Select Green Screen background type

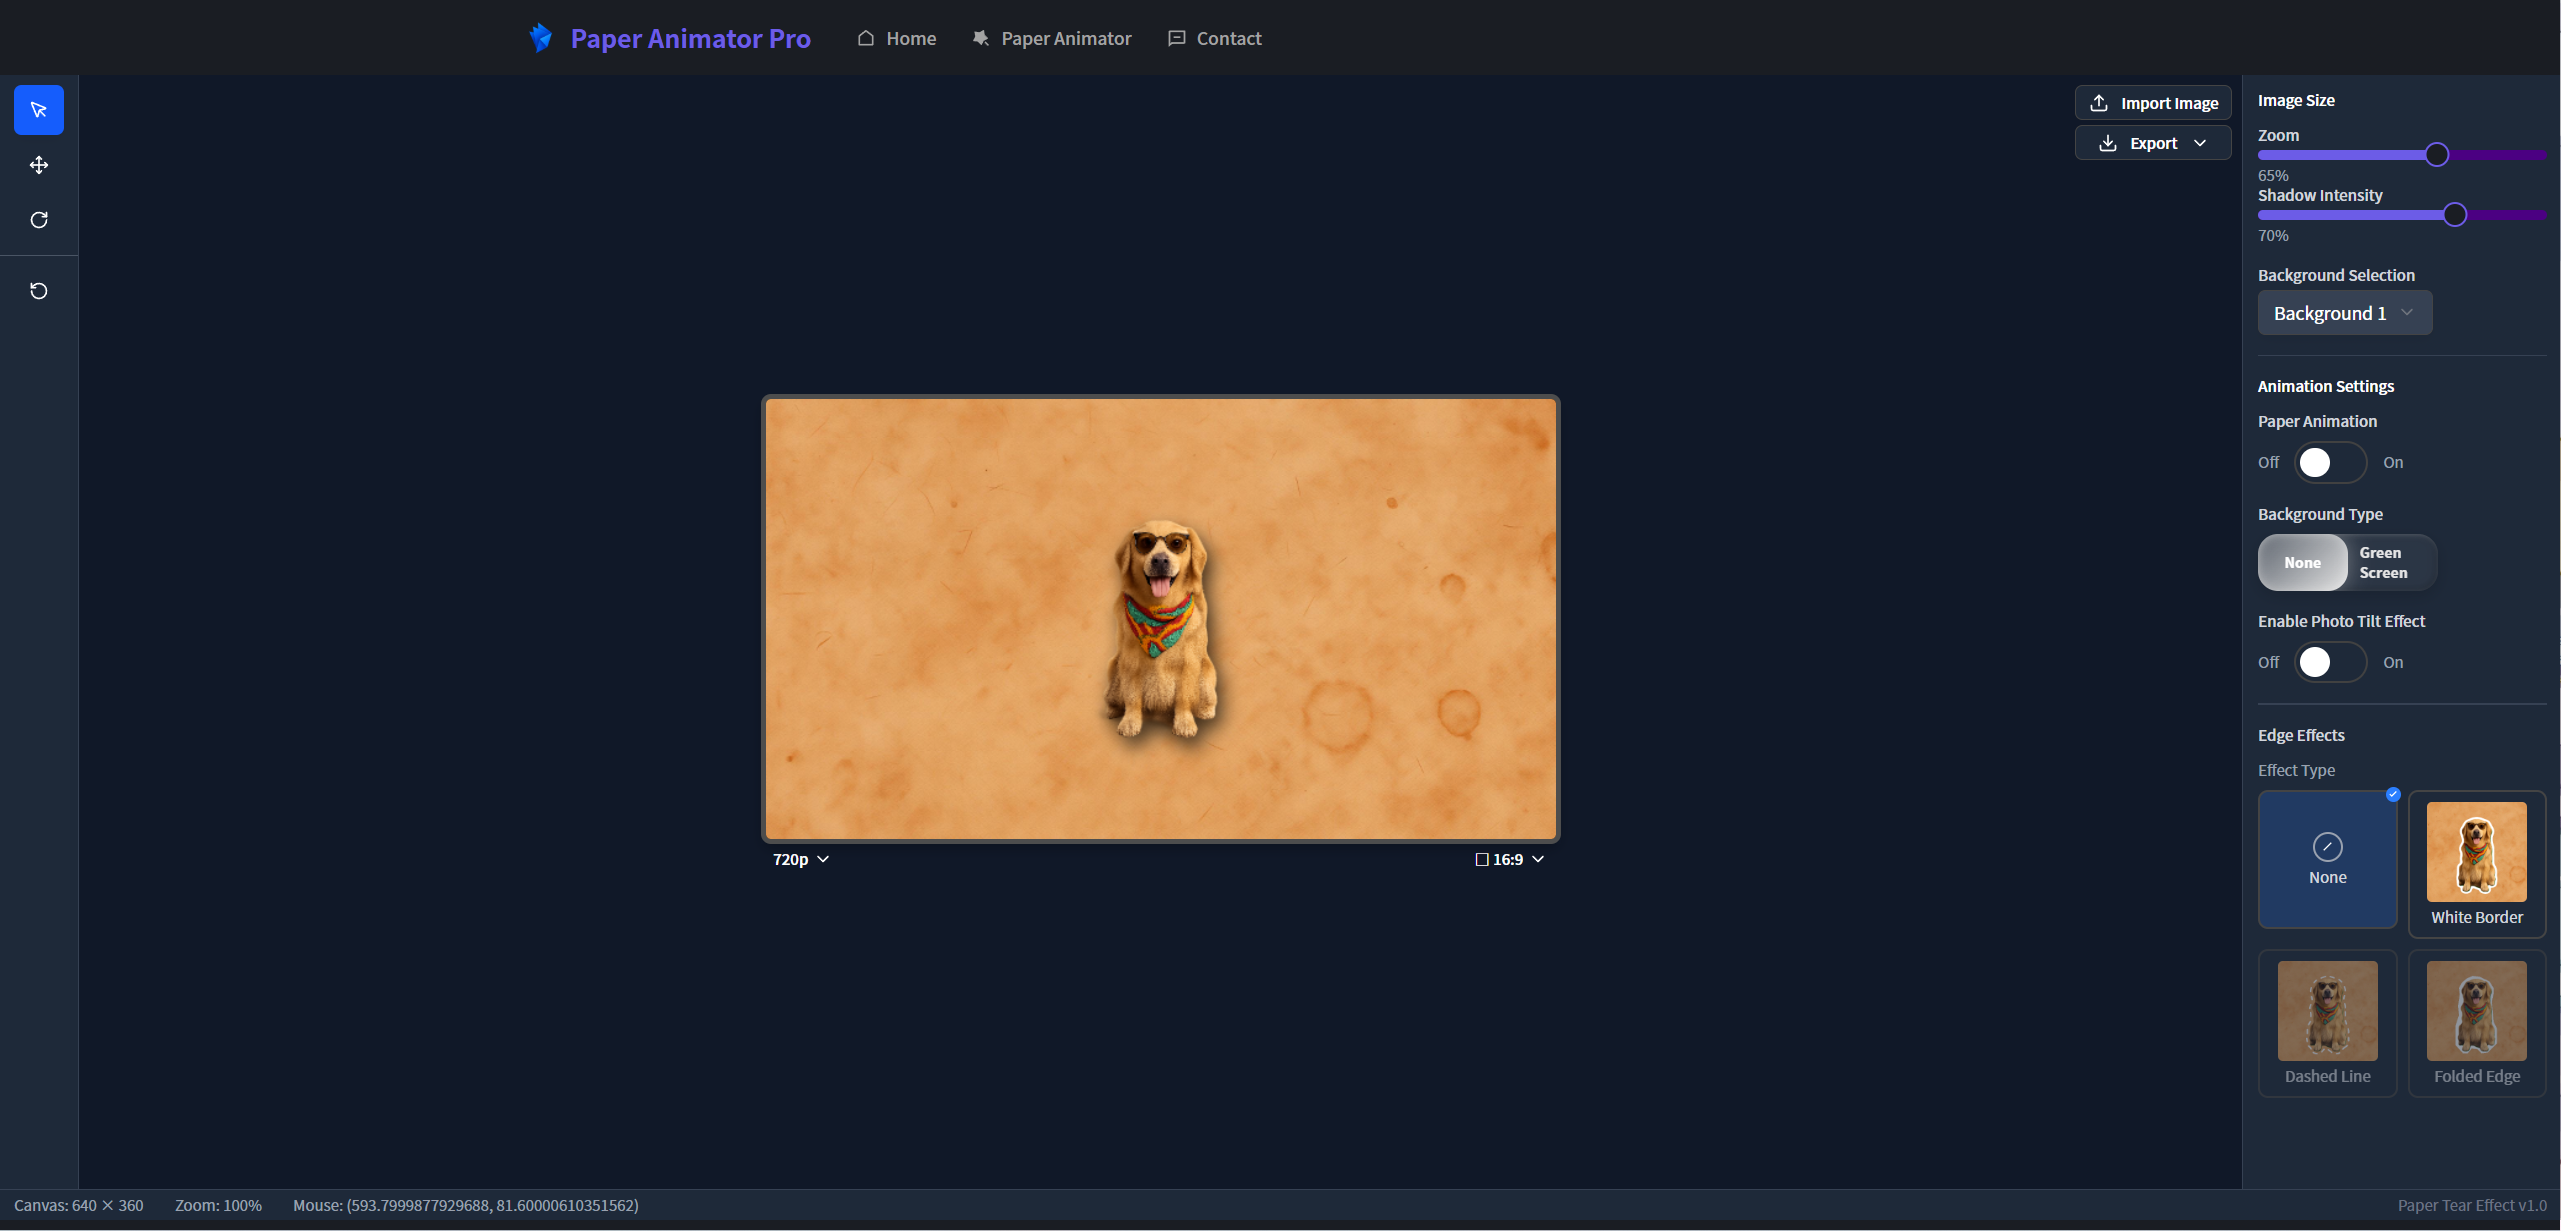coord(2383,563)
